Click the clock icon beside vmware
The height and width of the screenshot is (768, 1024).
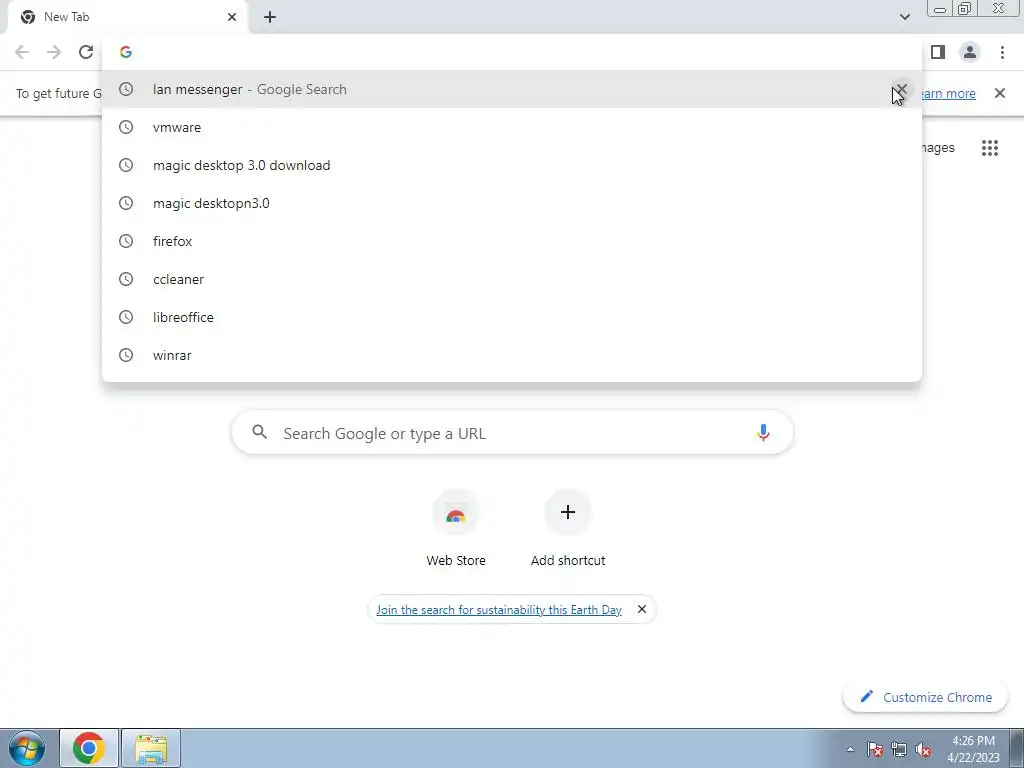pyautogui.click(x=126, y=127)
